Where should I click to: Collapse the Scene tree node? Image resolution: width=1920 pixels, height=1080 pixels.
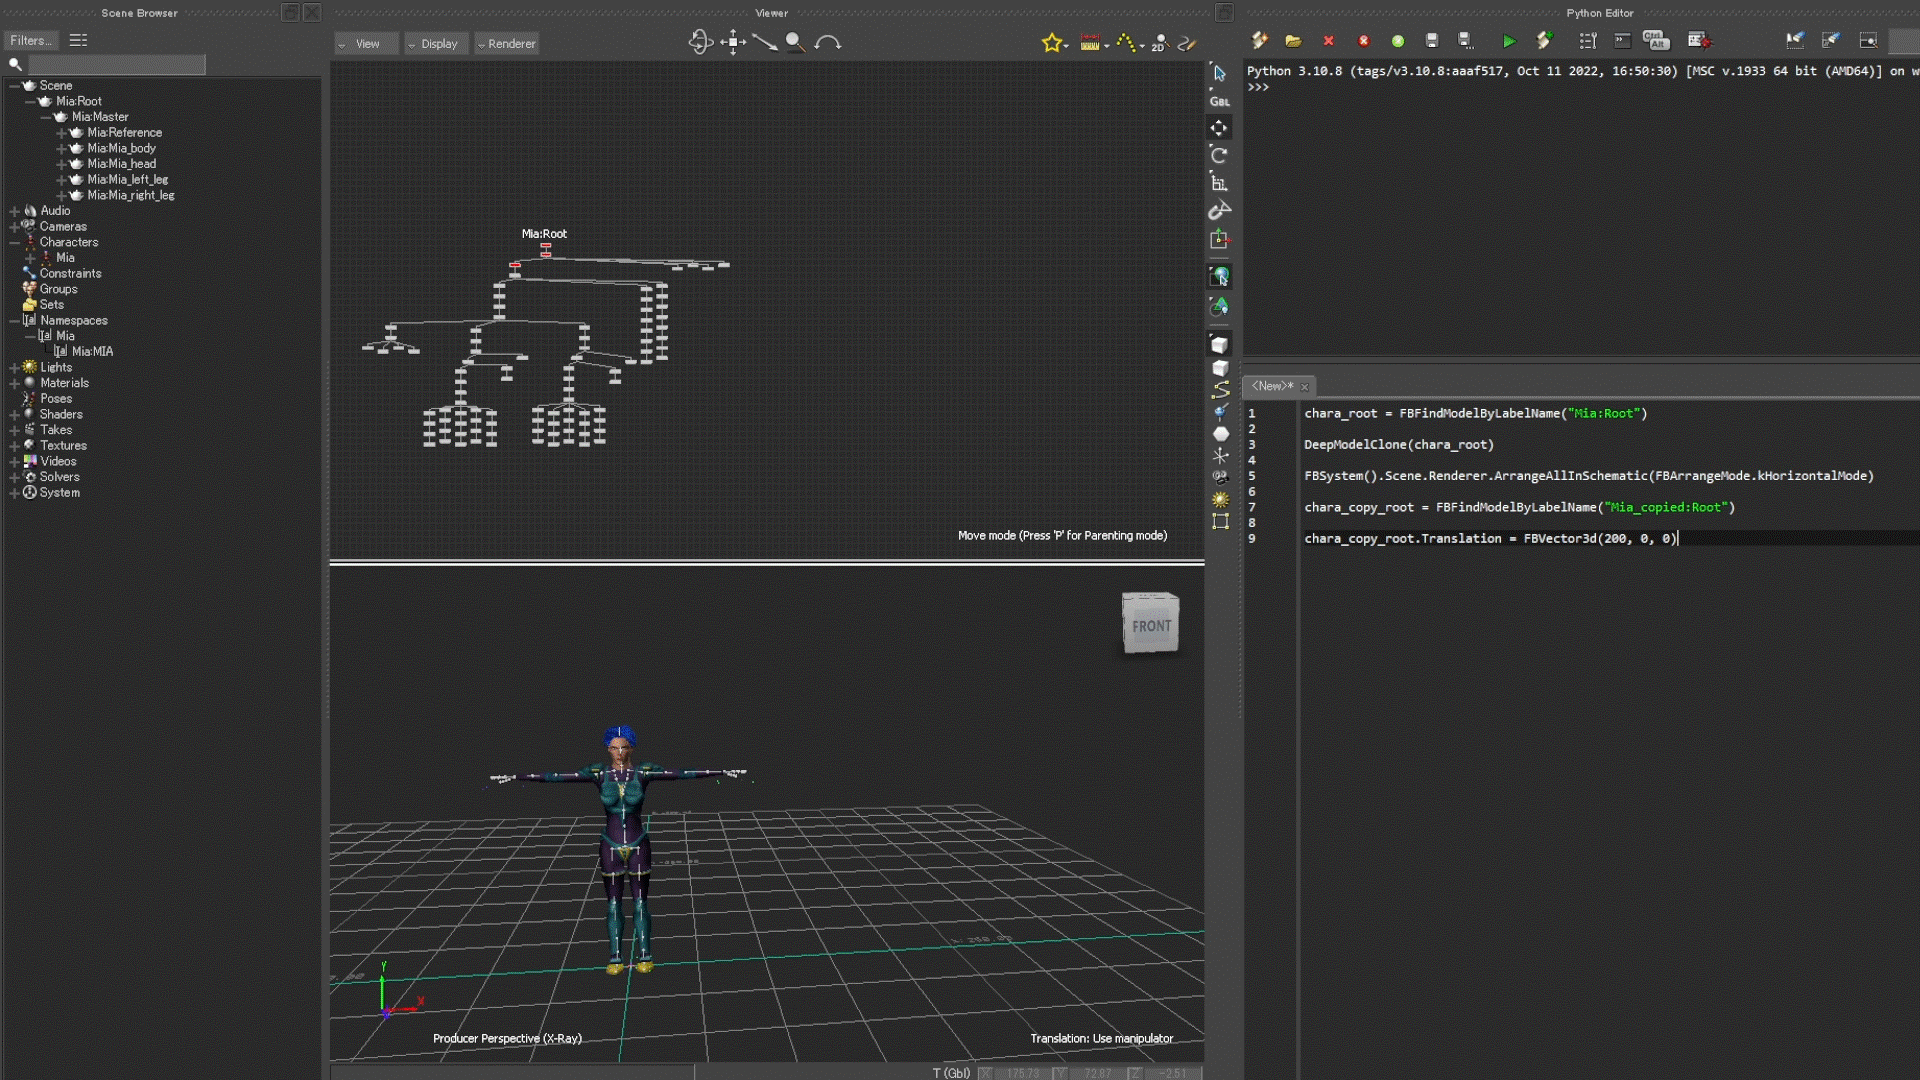14,86
